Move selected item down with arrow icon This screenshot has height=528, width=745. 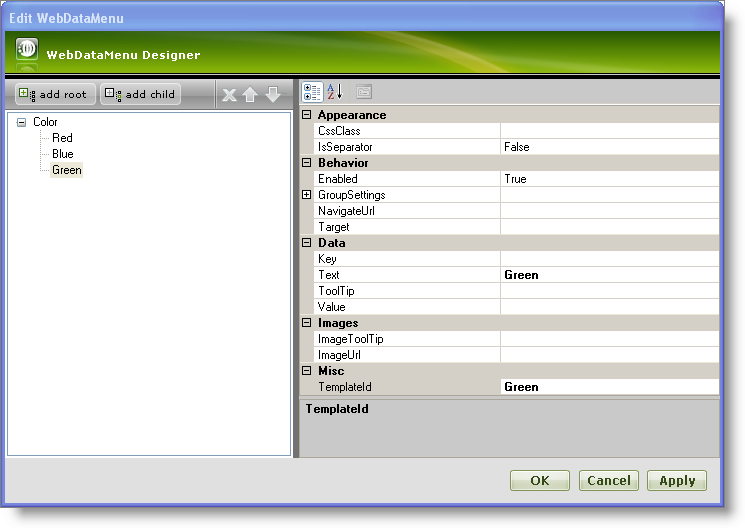[273, 95]
